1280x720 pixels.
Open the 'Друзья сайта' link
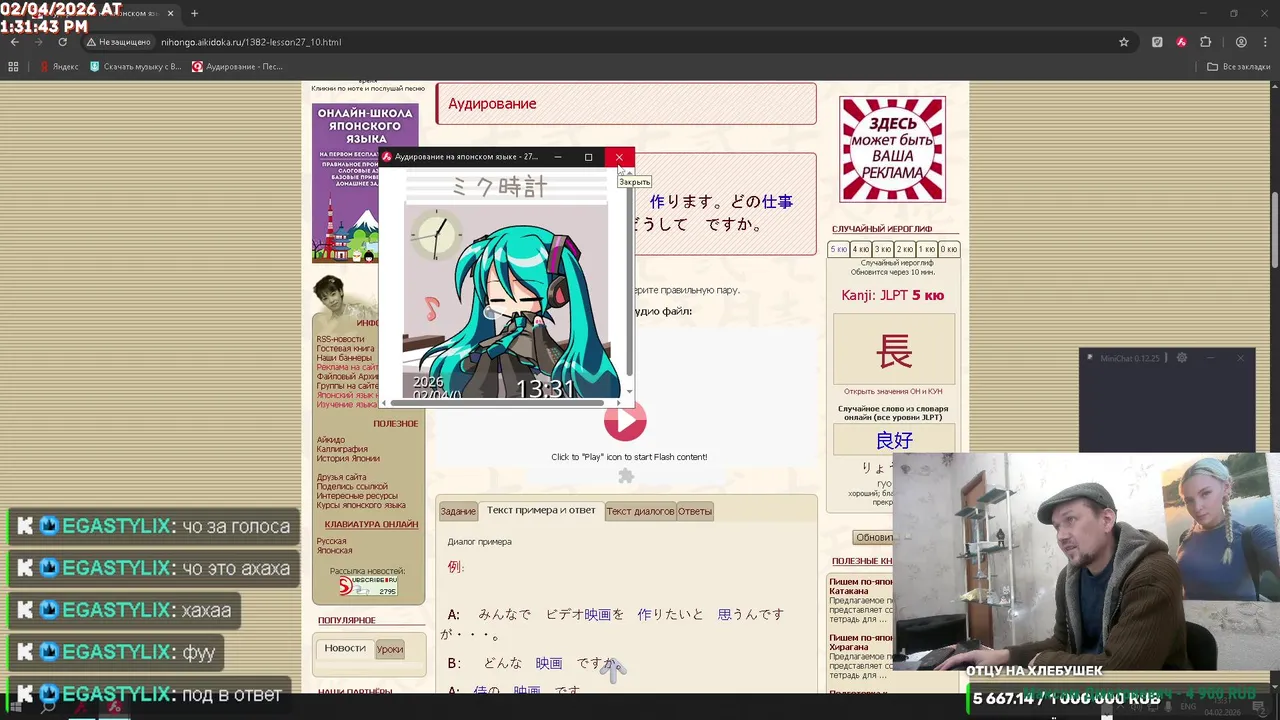(x=342, y=477)
